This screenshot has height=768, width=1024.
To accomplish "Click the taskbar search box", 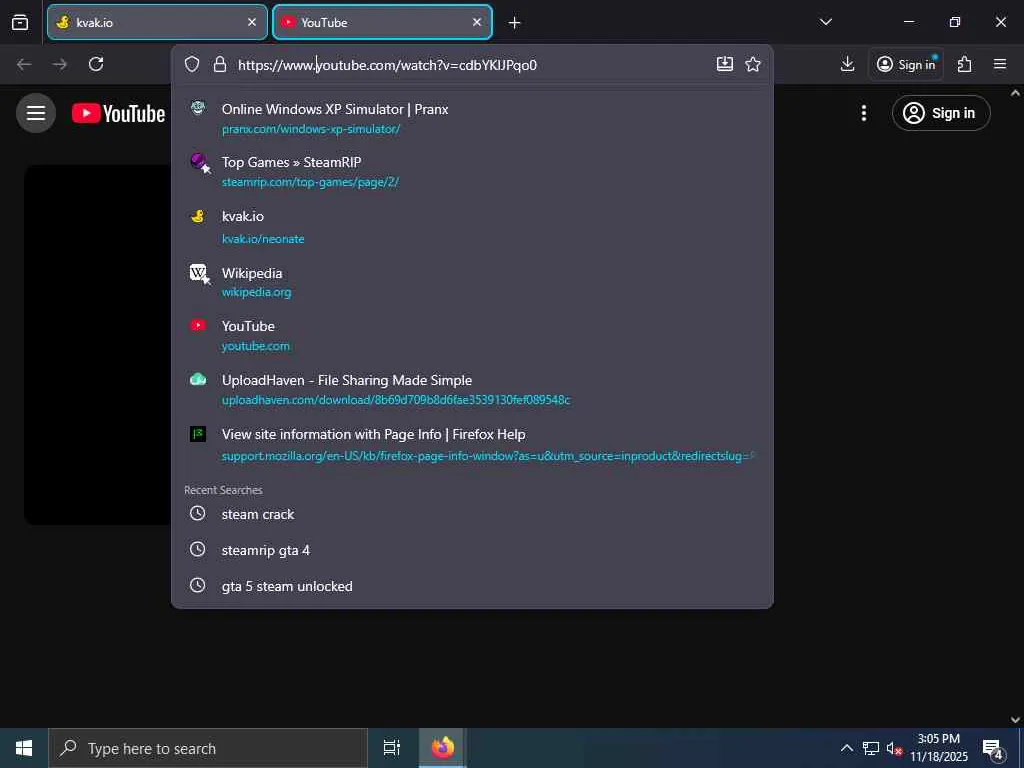I will 208,748.
